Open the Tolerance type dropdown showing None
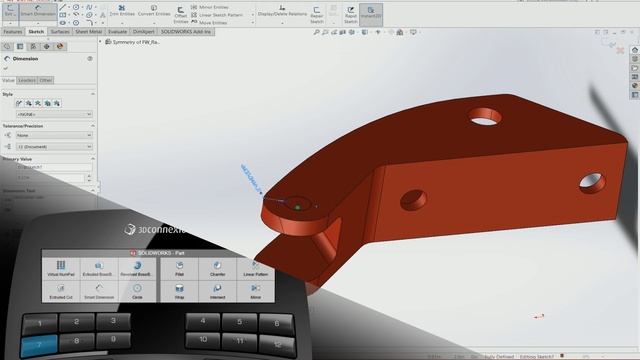This screenshot has height=360, width=640. point(54,135)
